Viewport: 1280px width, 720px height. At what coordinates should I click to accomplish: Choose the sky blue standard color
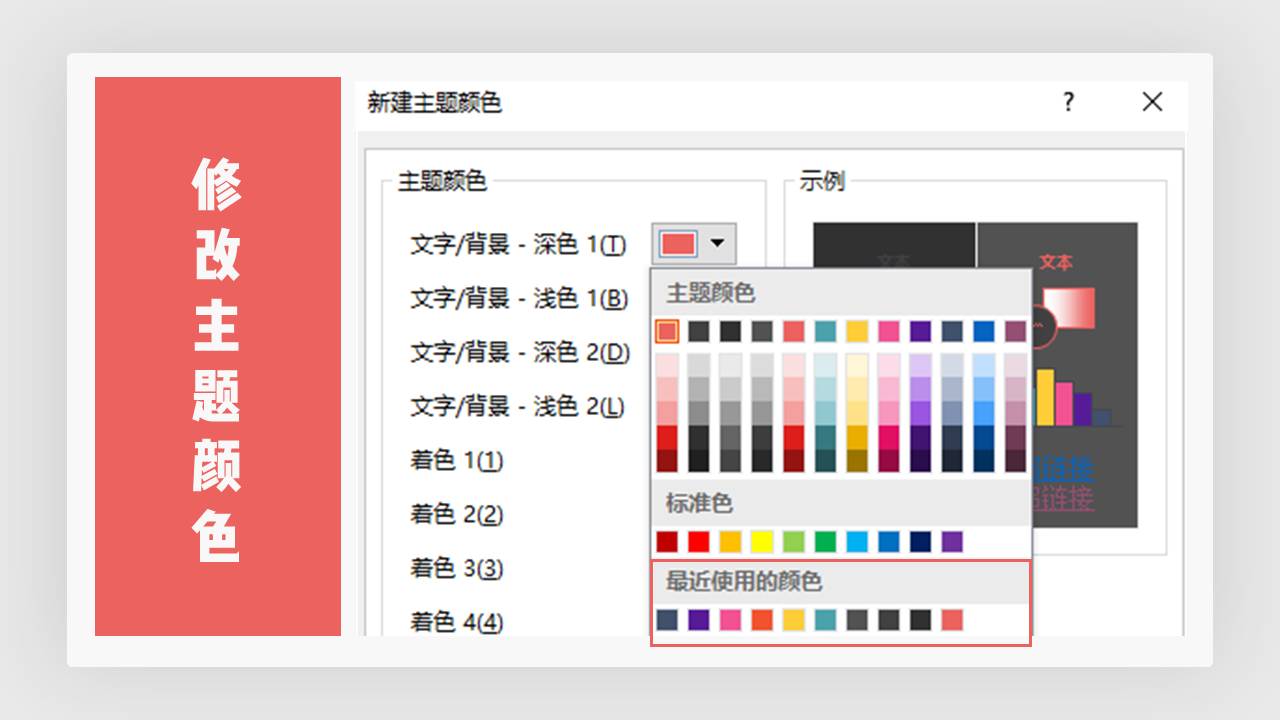point(858,538)
